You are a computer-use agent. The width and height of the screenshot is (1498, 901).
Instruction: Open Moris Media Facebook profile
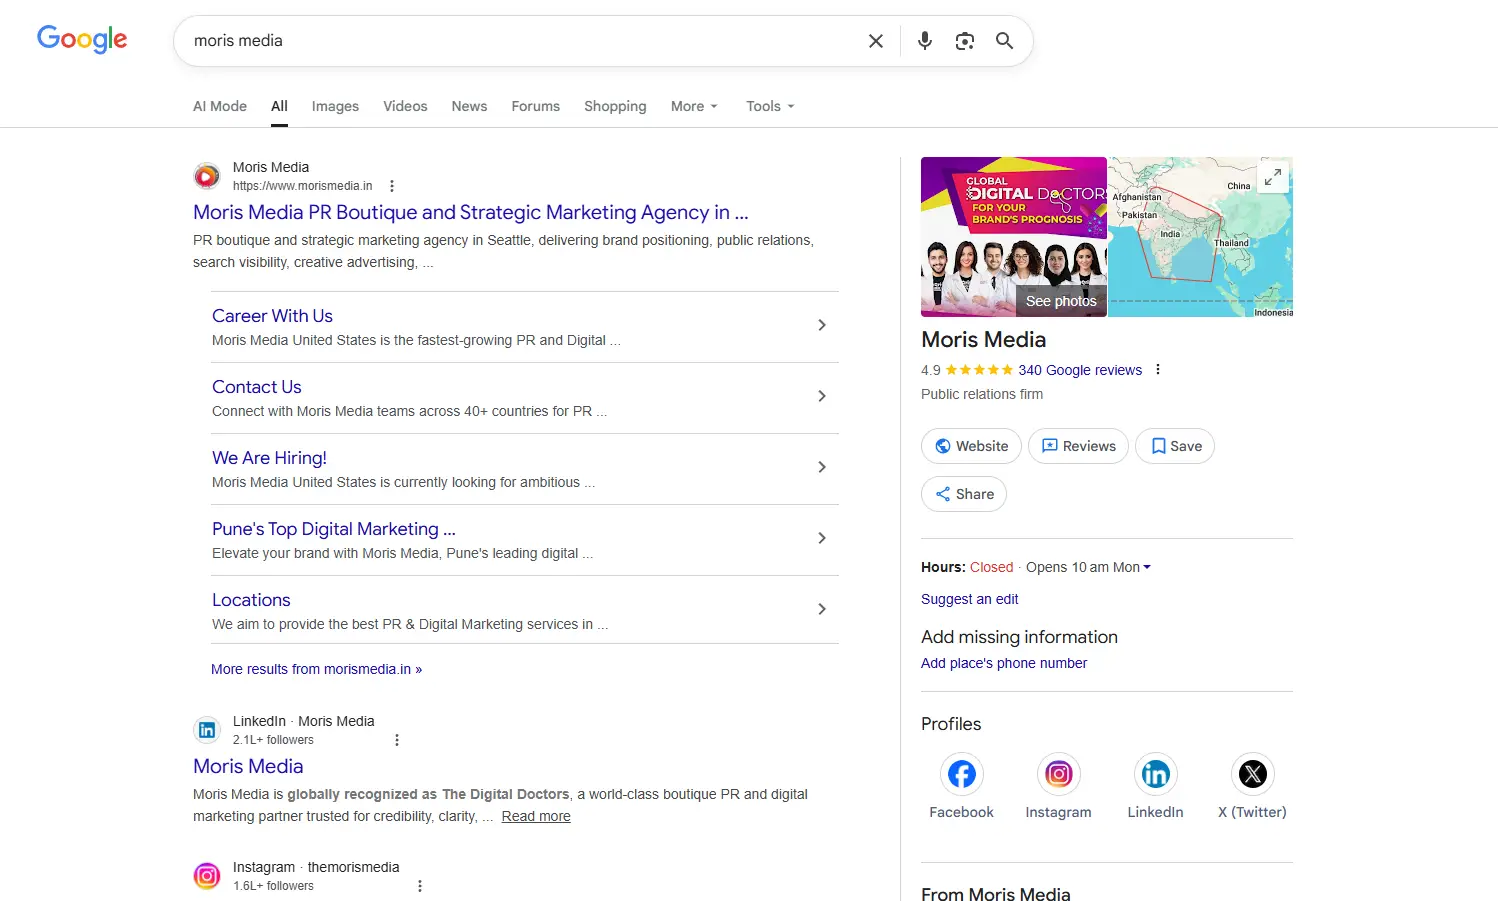coord(961,774)
